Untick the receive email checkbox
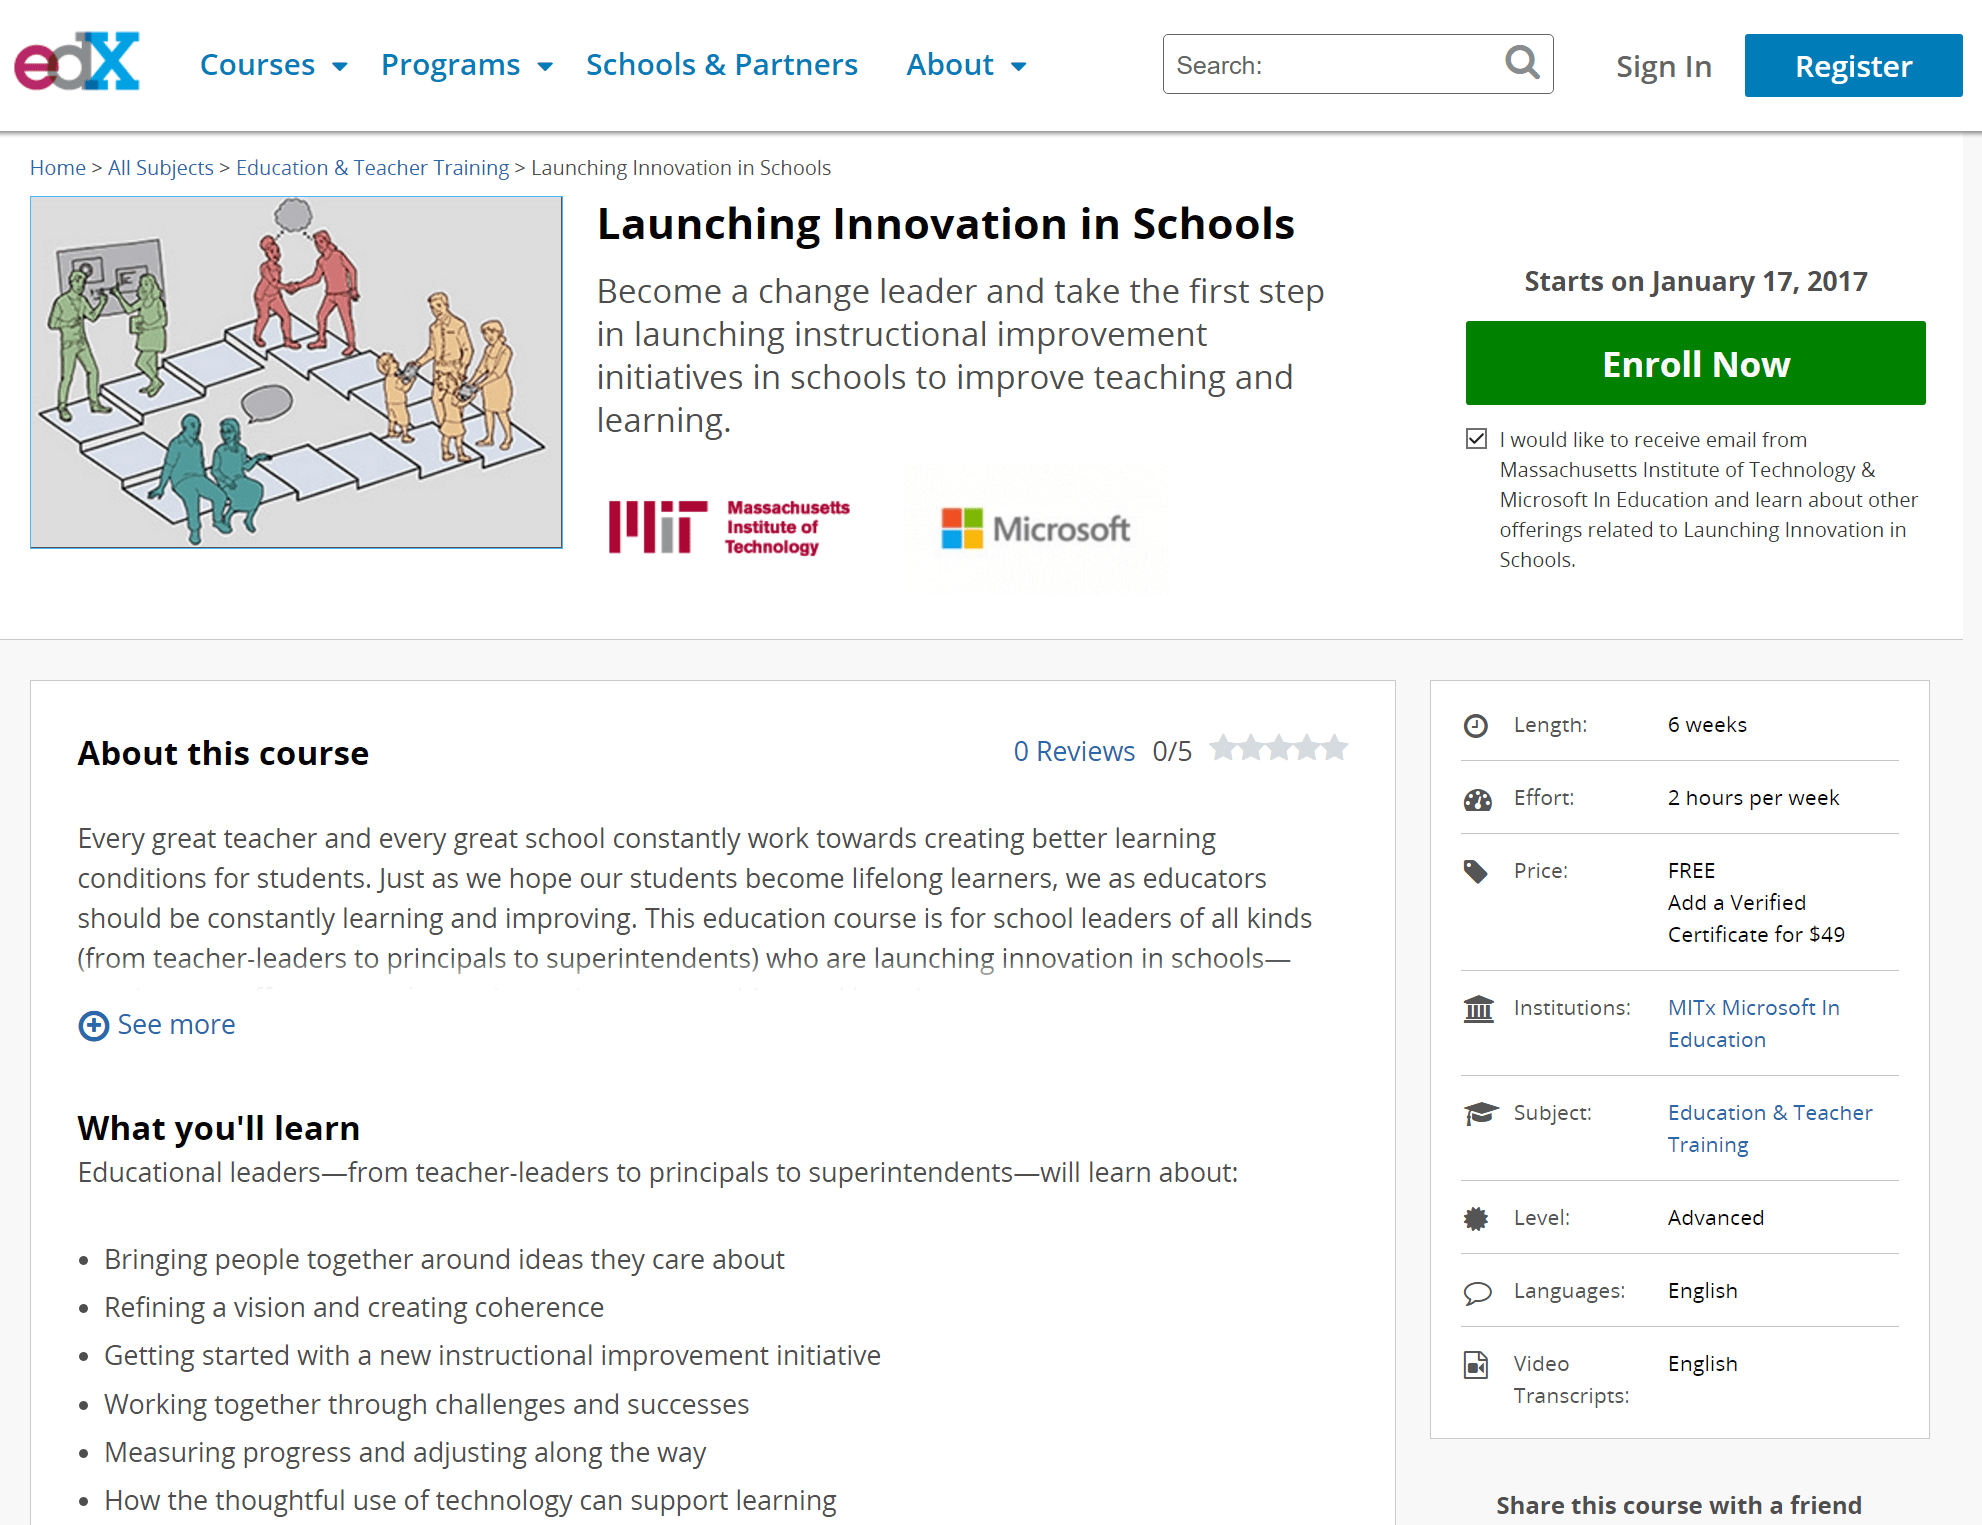This screenshot has width=1982, height=1525. tap(1476, 439)
